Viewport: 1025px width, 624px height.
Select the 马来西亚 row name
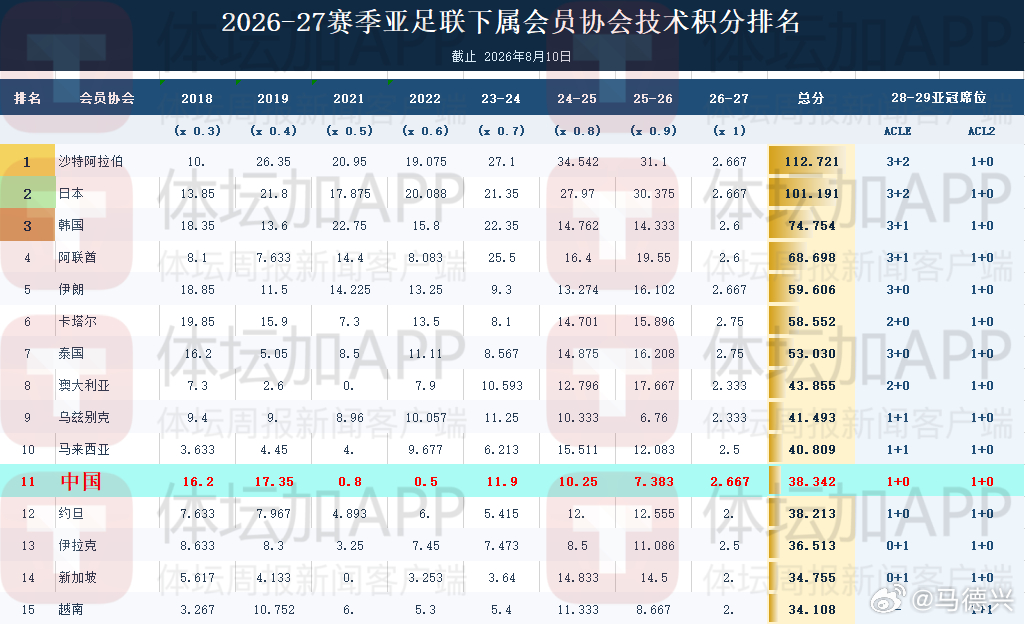pos(84,449)
